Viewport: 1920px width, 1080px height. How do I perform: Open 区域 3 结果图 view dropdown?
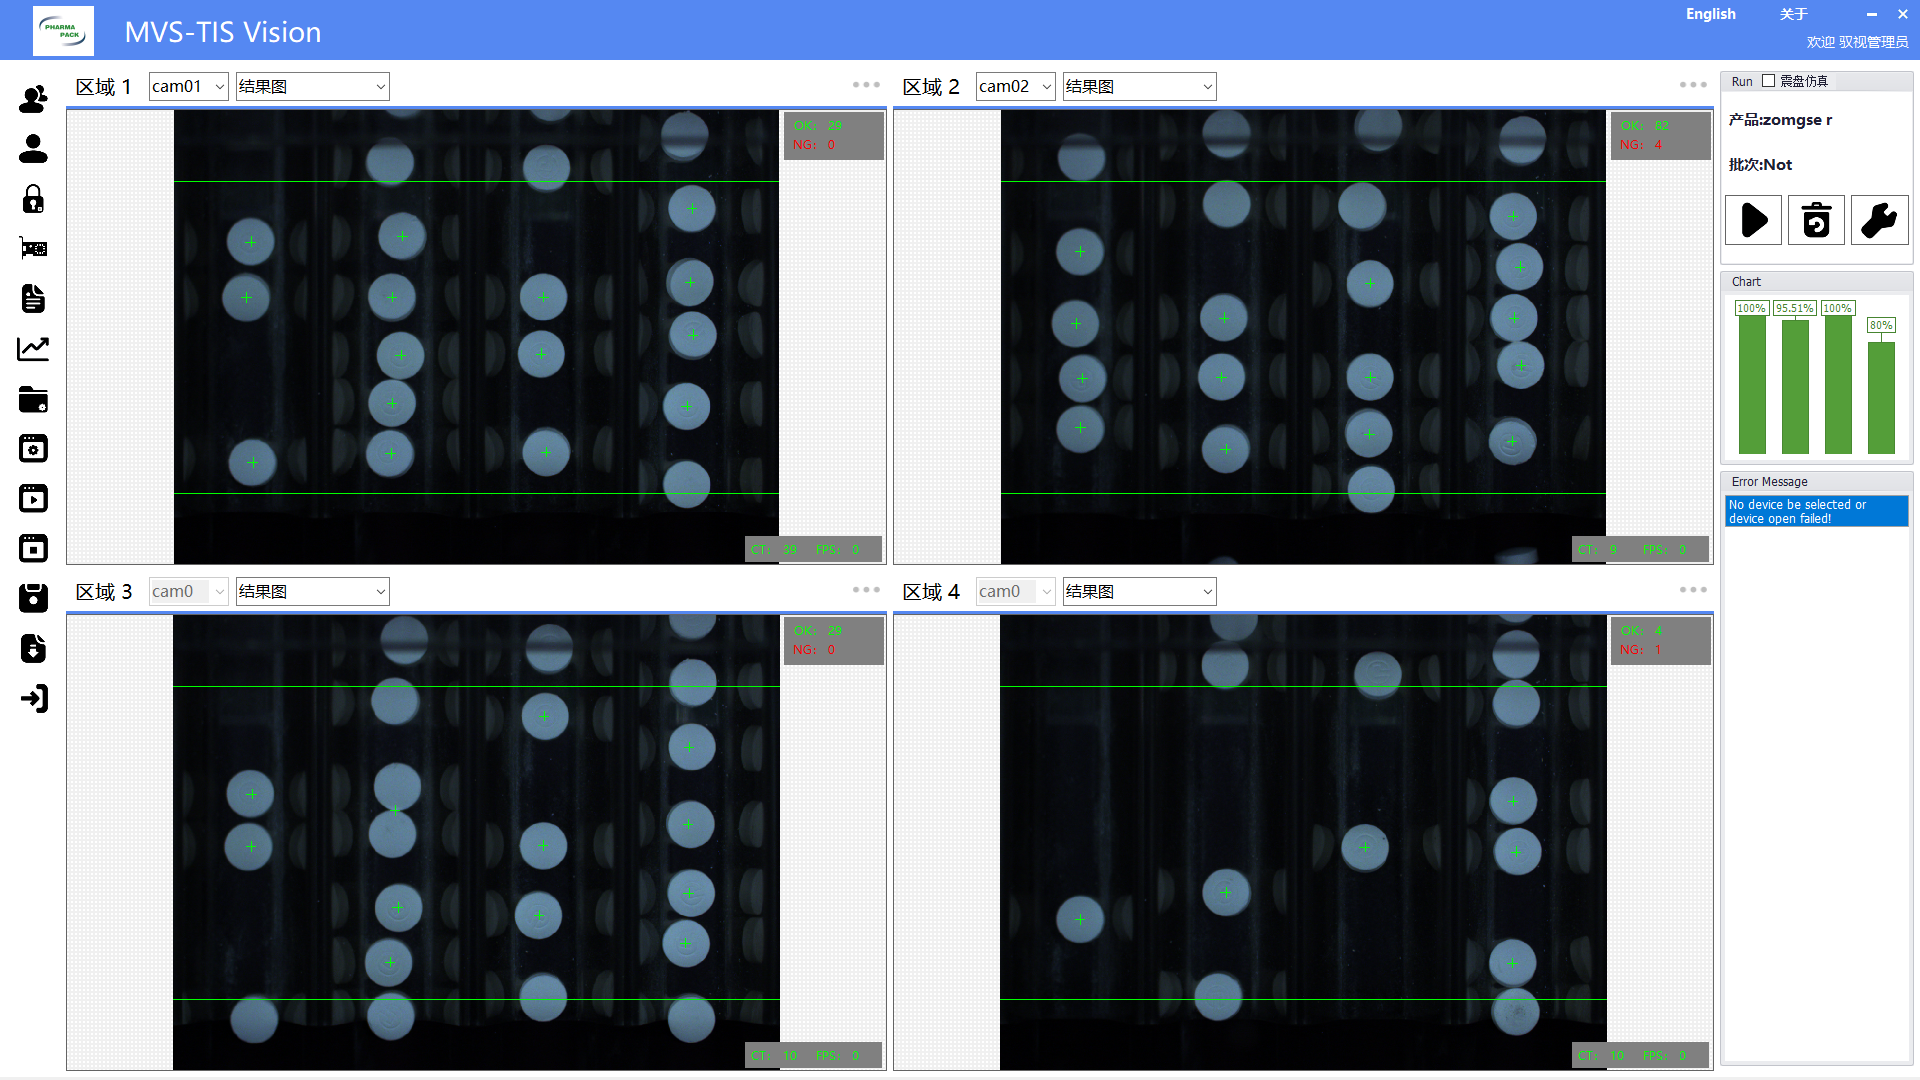(312, 592)
